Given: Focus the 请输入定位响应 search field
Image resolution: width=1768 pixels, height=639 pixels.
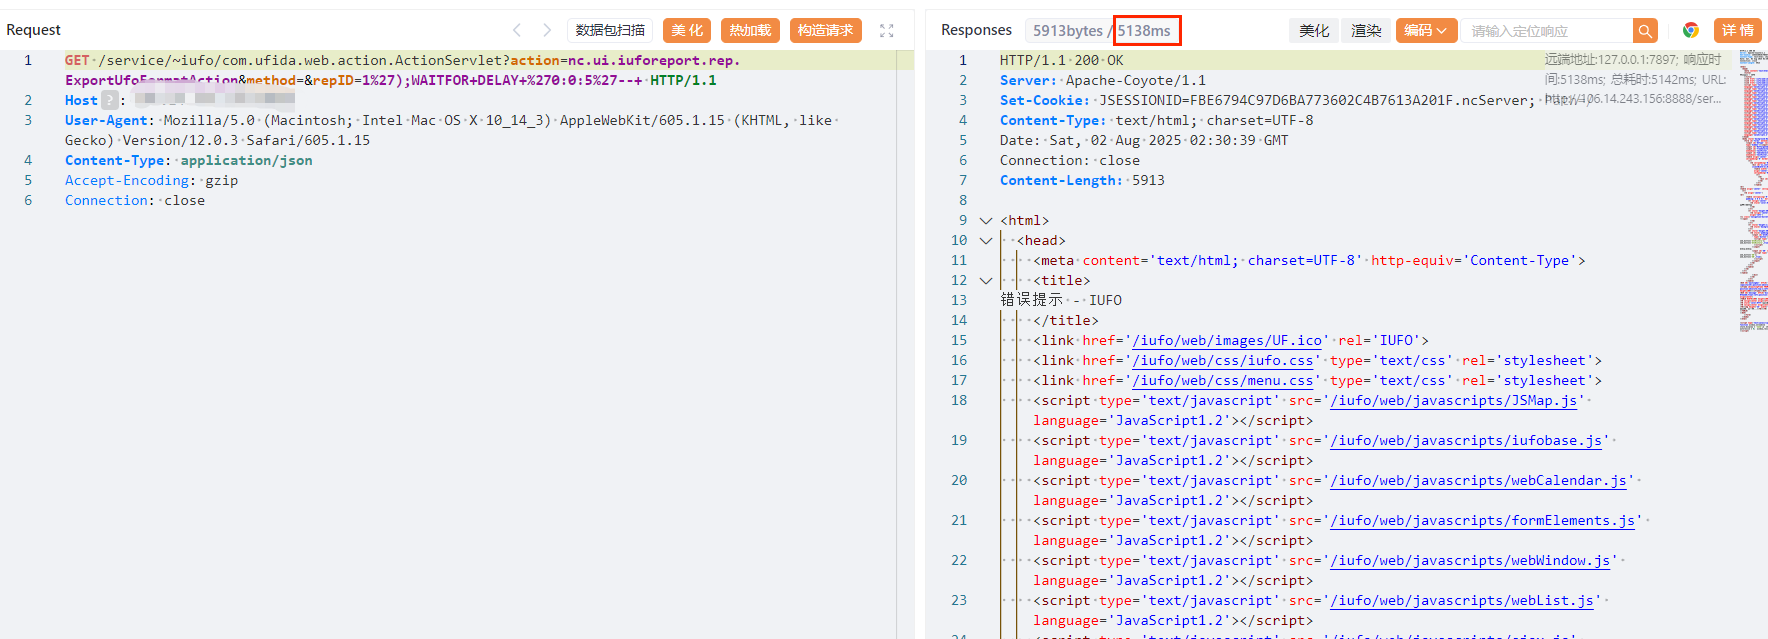Looking at the screenshot, I should (x=1547, y=31).
